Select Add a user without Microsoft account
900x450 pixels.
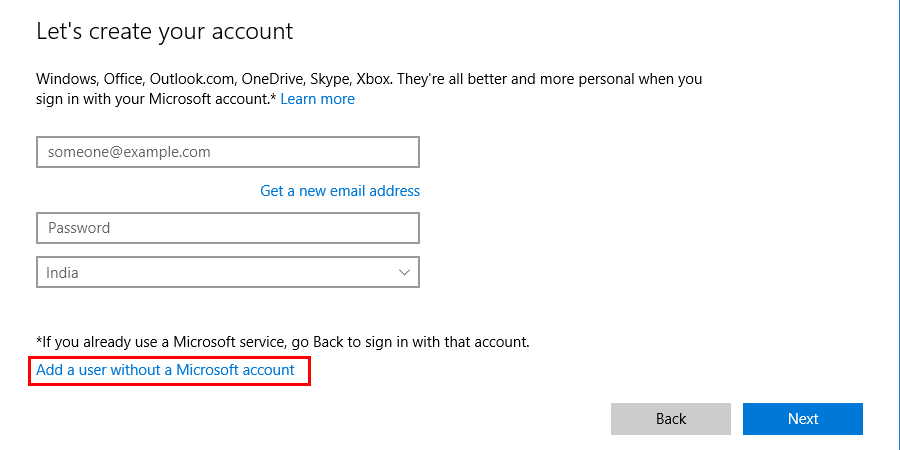[165, 370]
